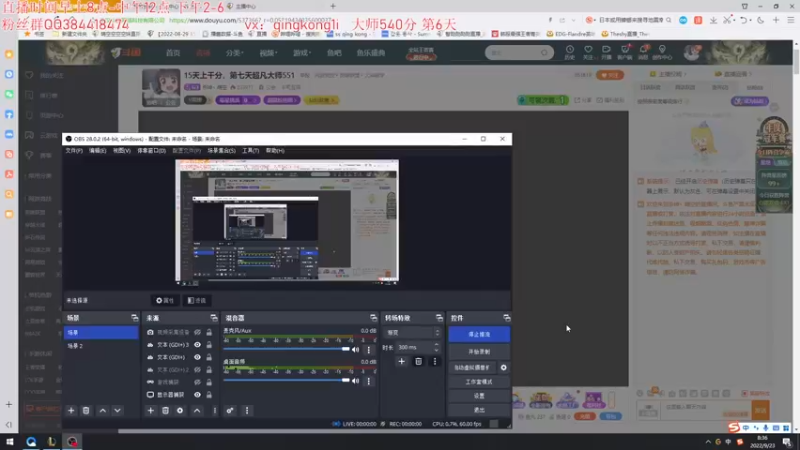Toggle visibility of 文本 (GDI+) 3 source

[197, 345]
